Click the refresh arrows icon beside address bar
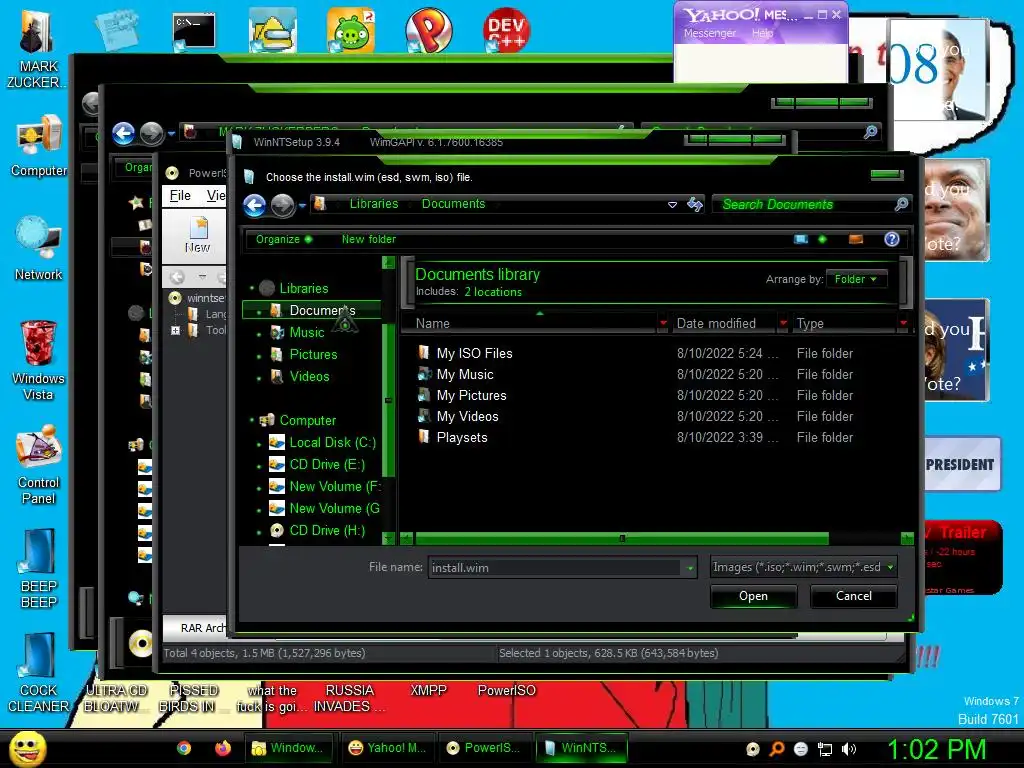1024x768 pixels. pos(694,205)
